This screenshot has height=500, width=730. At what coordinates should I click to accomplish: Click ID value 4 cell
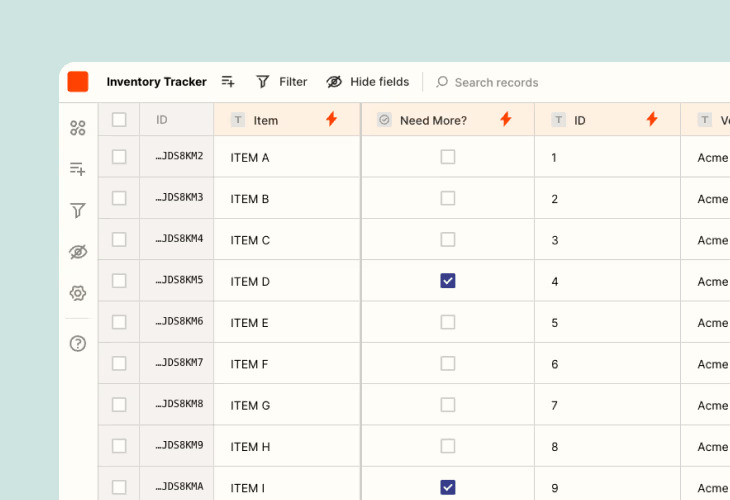pyautogui.click(x=608, y=281)
